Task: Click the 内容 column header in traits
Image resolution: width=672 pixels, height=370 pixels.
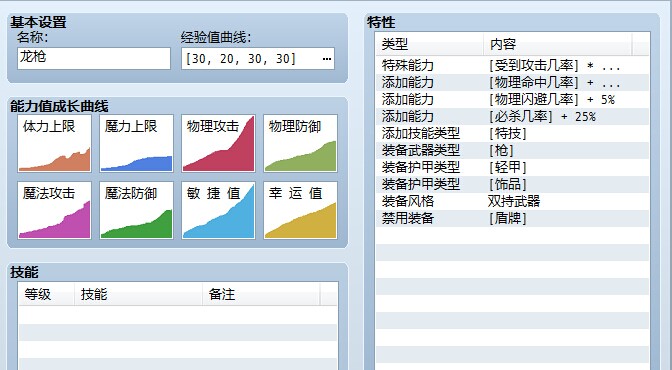Action: (558, 44)
